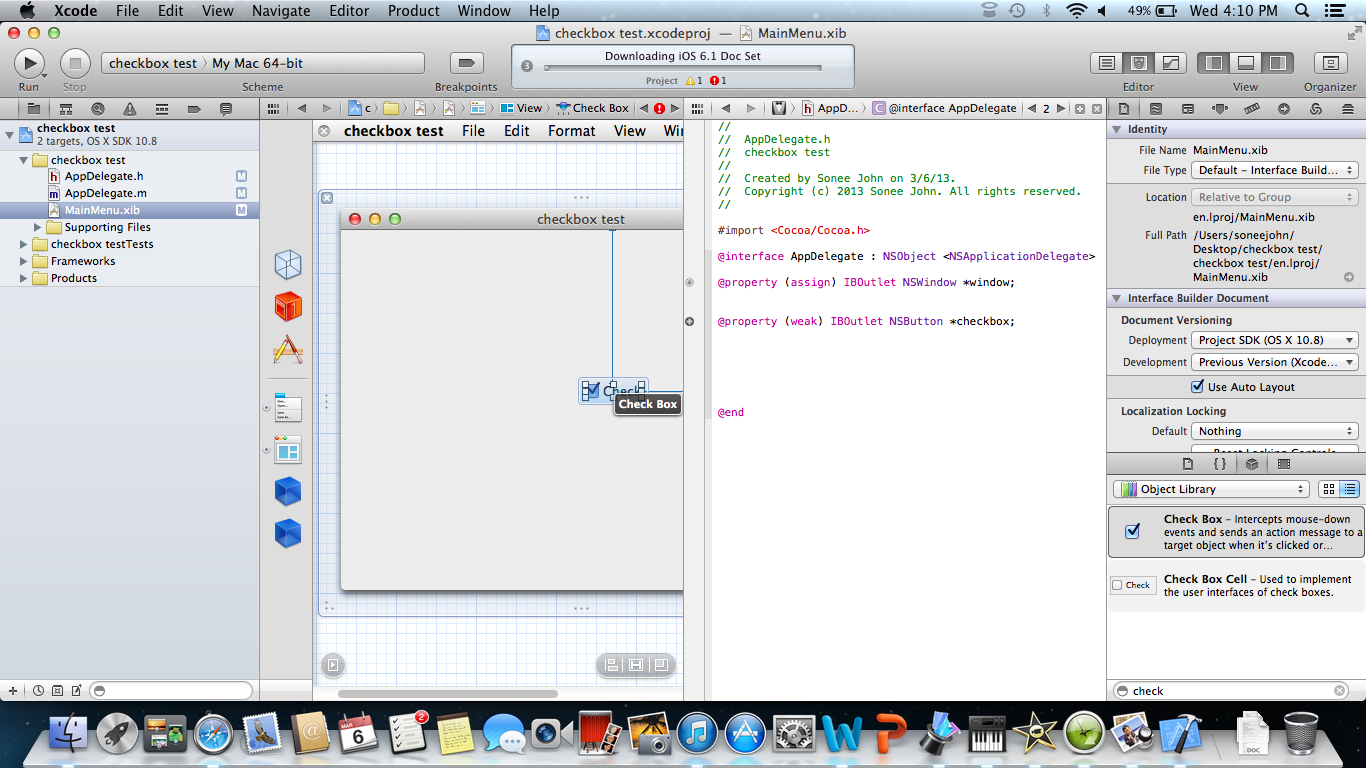Collapse the checkbox test group folder

tap(23, 160)
